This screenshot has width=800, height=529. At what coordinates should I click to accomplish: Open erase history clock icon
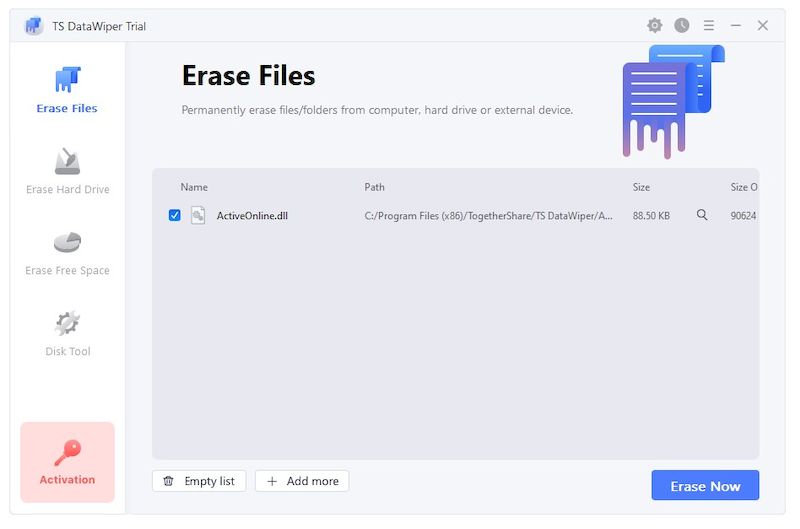click(x=681, y=26)
